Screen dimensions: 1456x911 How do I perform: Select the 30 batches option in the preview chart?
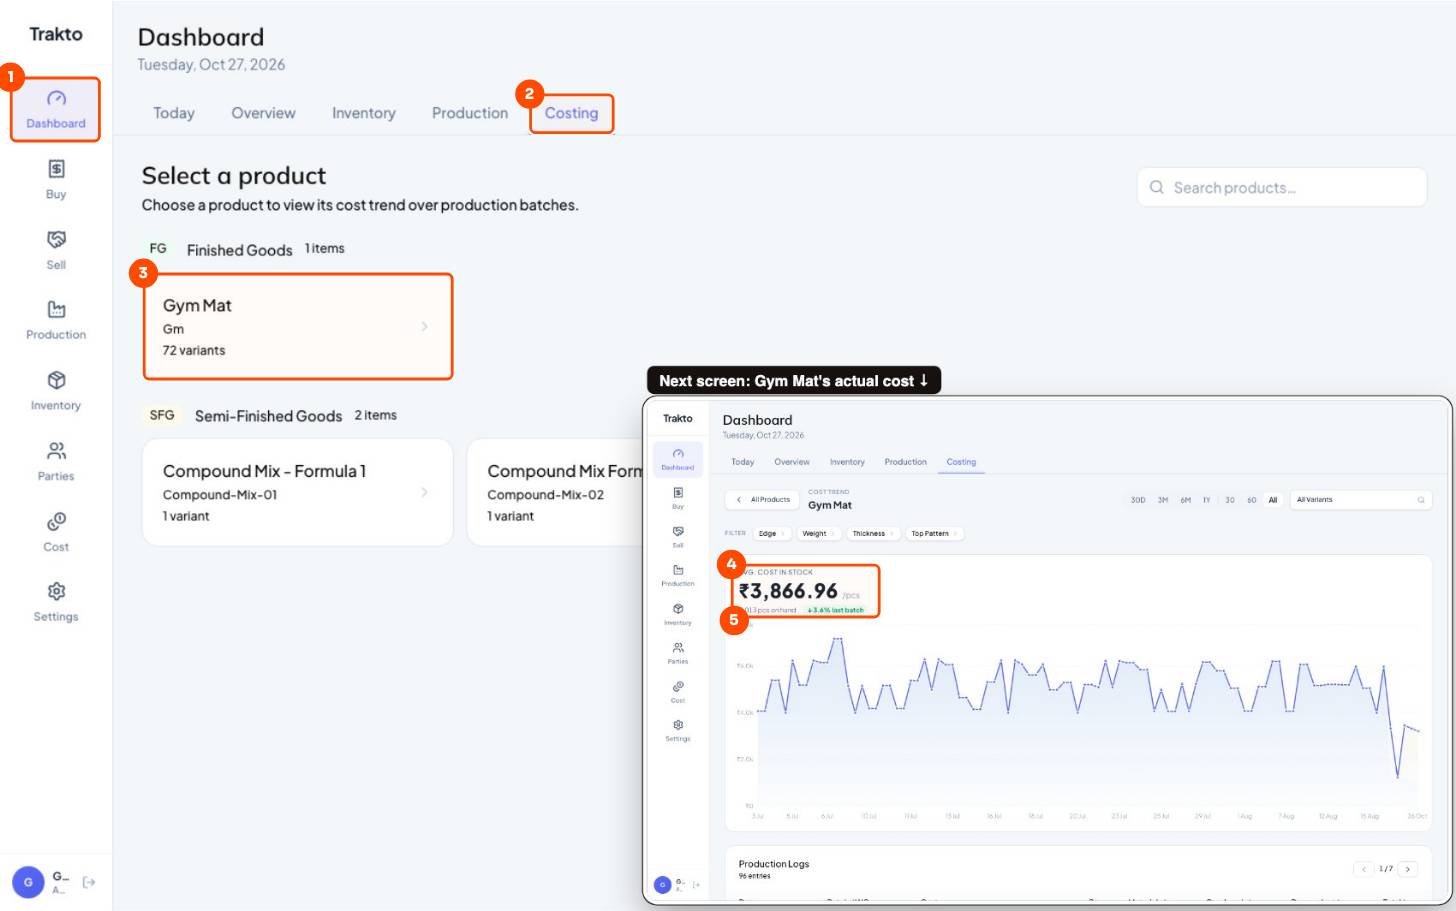1230,500
